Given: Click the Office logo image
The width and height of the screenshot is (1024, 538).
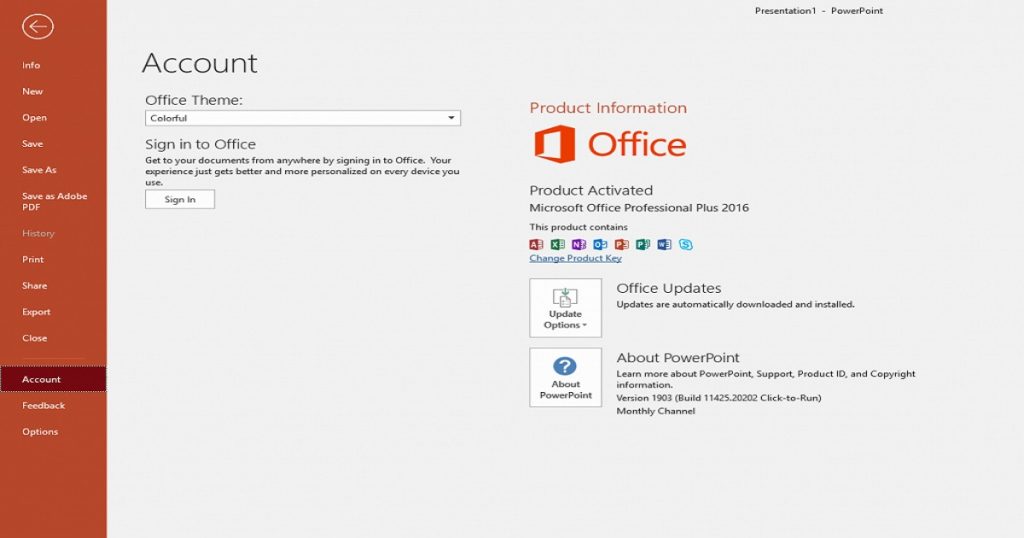Looking at the screenshot, I should pos(610,144).
